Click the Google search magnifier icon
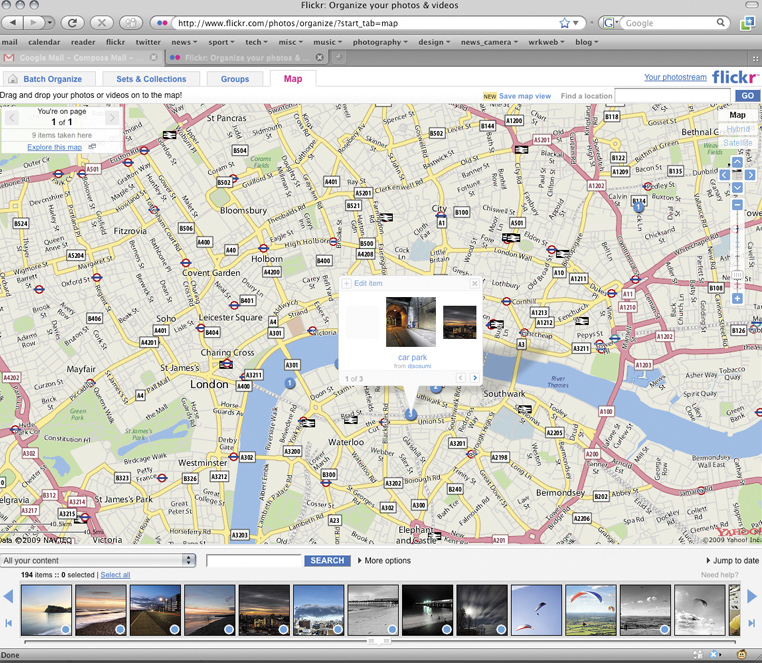The height and width of the screenshot is (663, 762). 721,22
